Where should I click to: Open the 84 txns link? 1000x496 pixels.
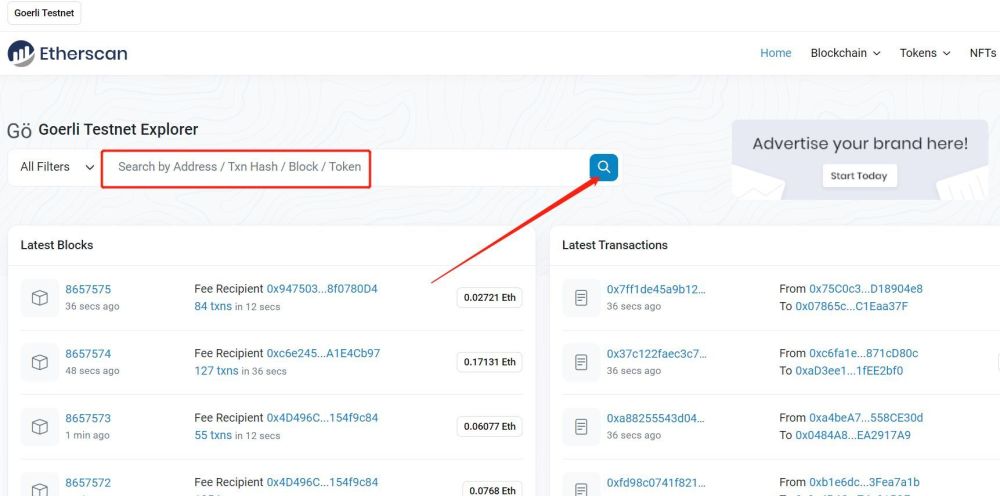(x=213, y=307)
